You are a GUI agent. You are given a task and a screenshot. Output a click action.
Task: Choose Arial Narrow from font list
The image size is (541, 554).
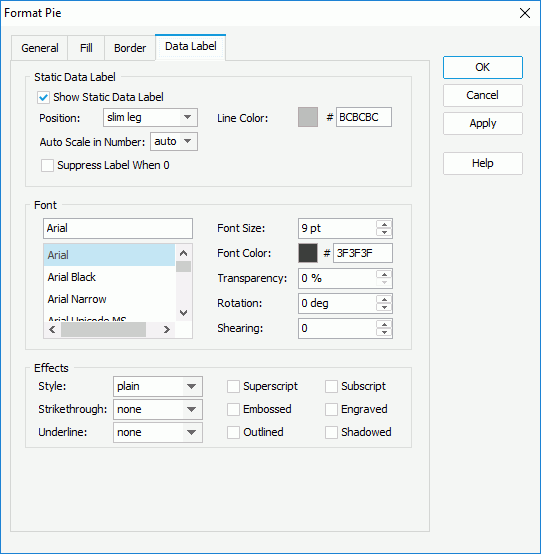(109, 299)
